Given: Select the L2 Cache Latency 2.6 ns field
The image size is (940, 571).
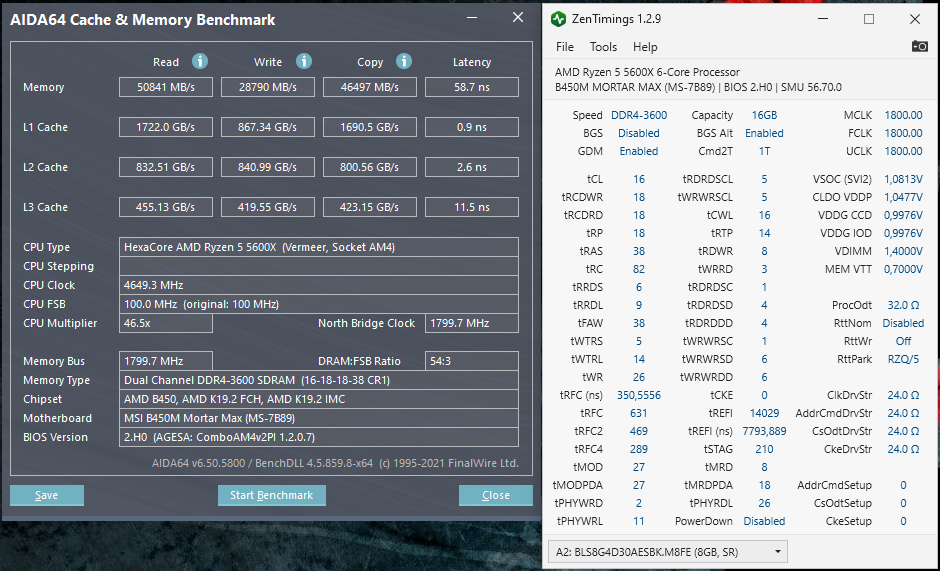Looking at the screenshot, I should (472, 167).
